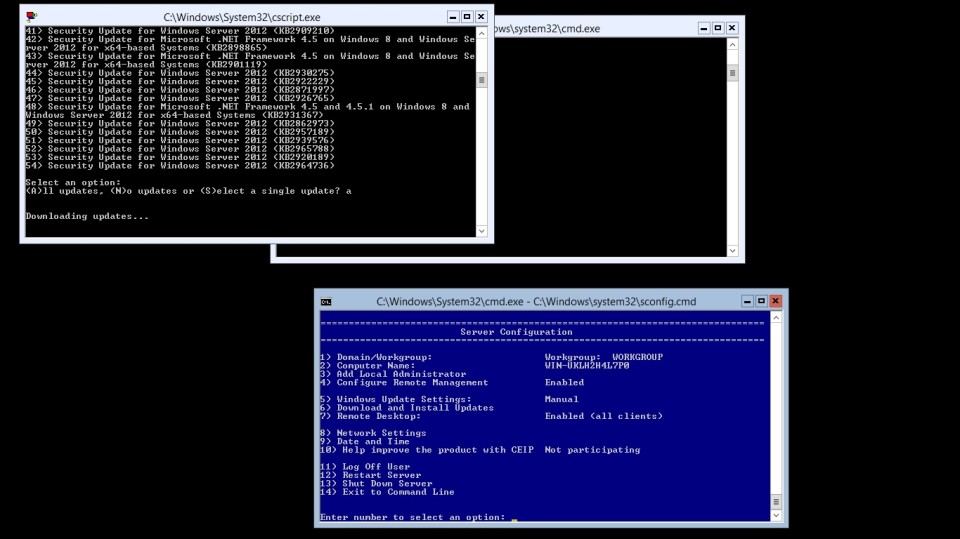Click scroll up arrow in background cmd.exe window
Viewport: 960px width, 539px height.
(x=733, y=45)
